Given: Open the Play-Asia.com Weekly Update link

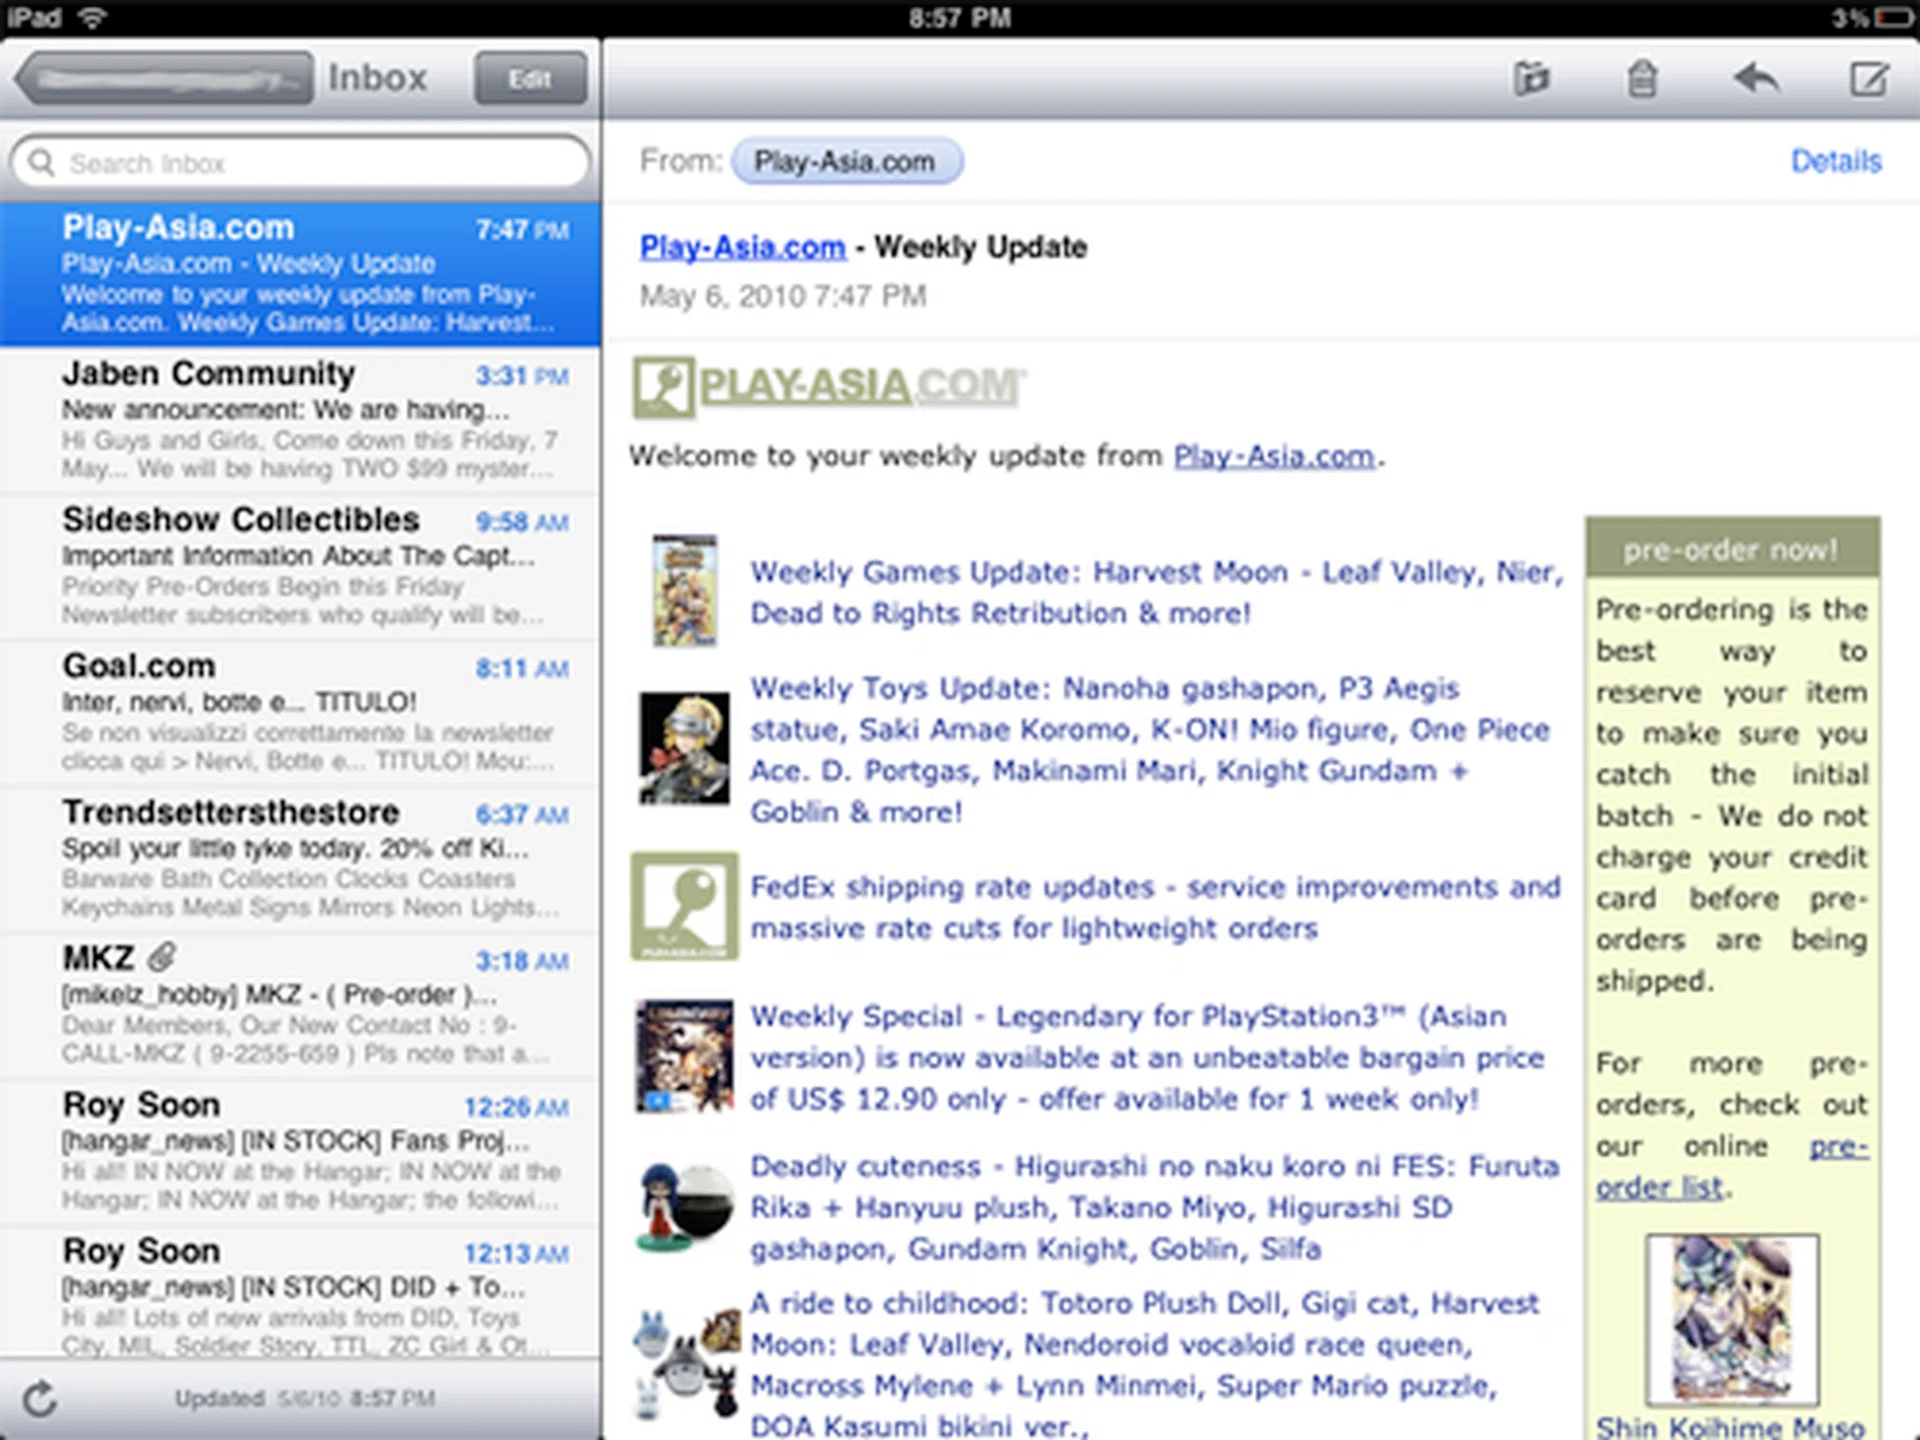Looking at the screenshot, I should coord(742,247).
